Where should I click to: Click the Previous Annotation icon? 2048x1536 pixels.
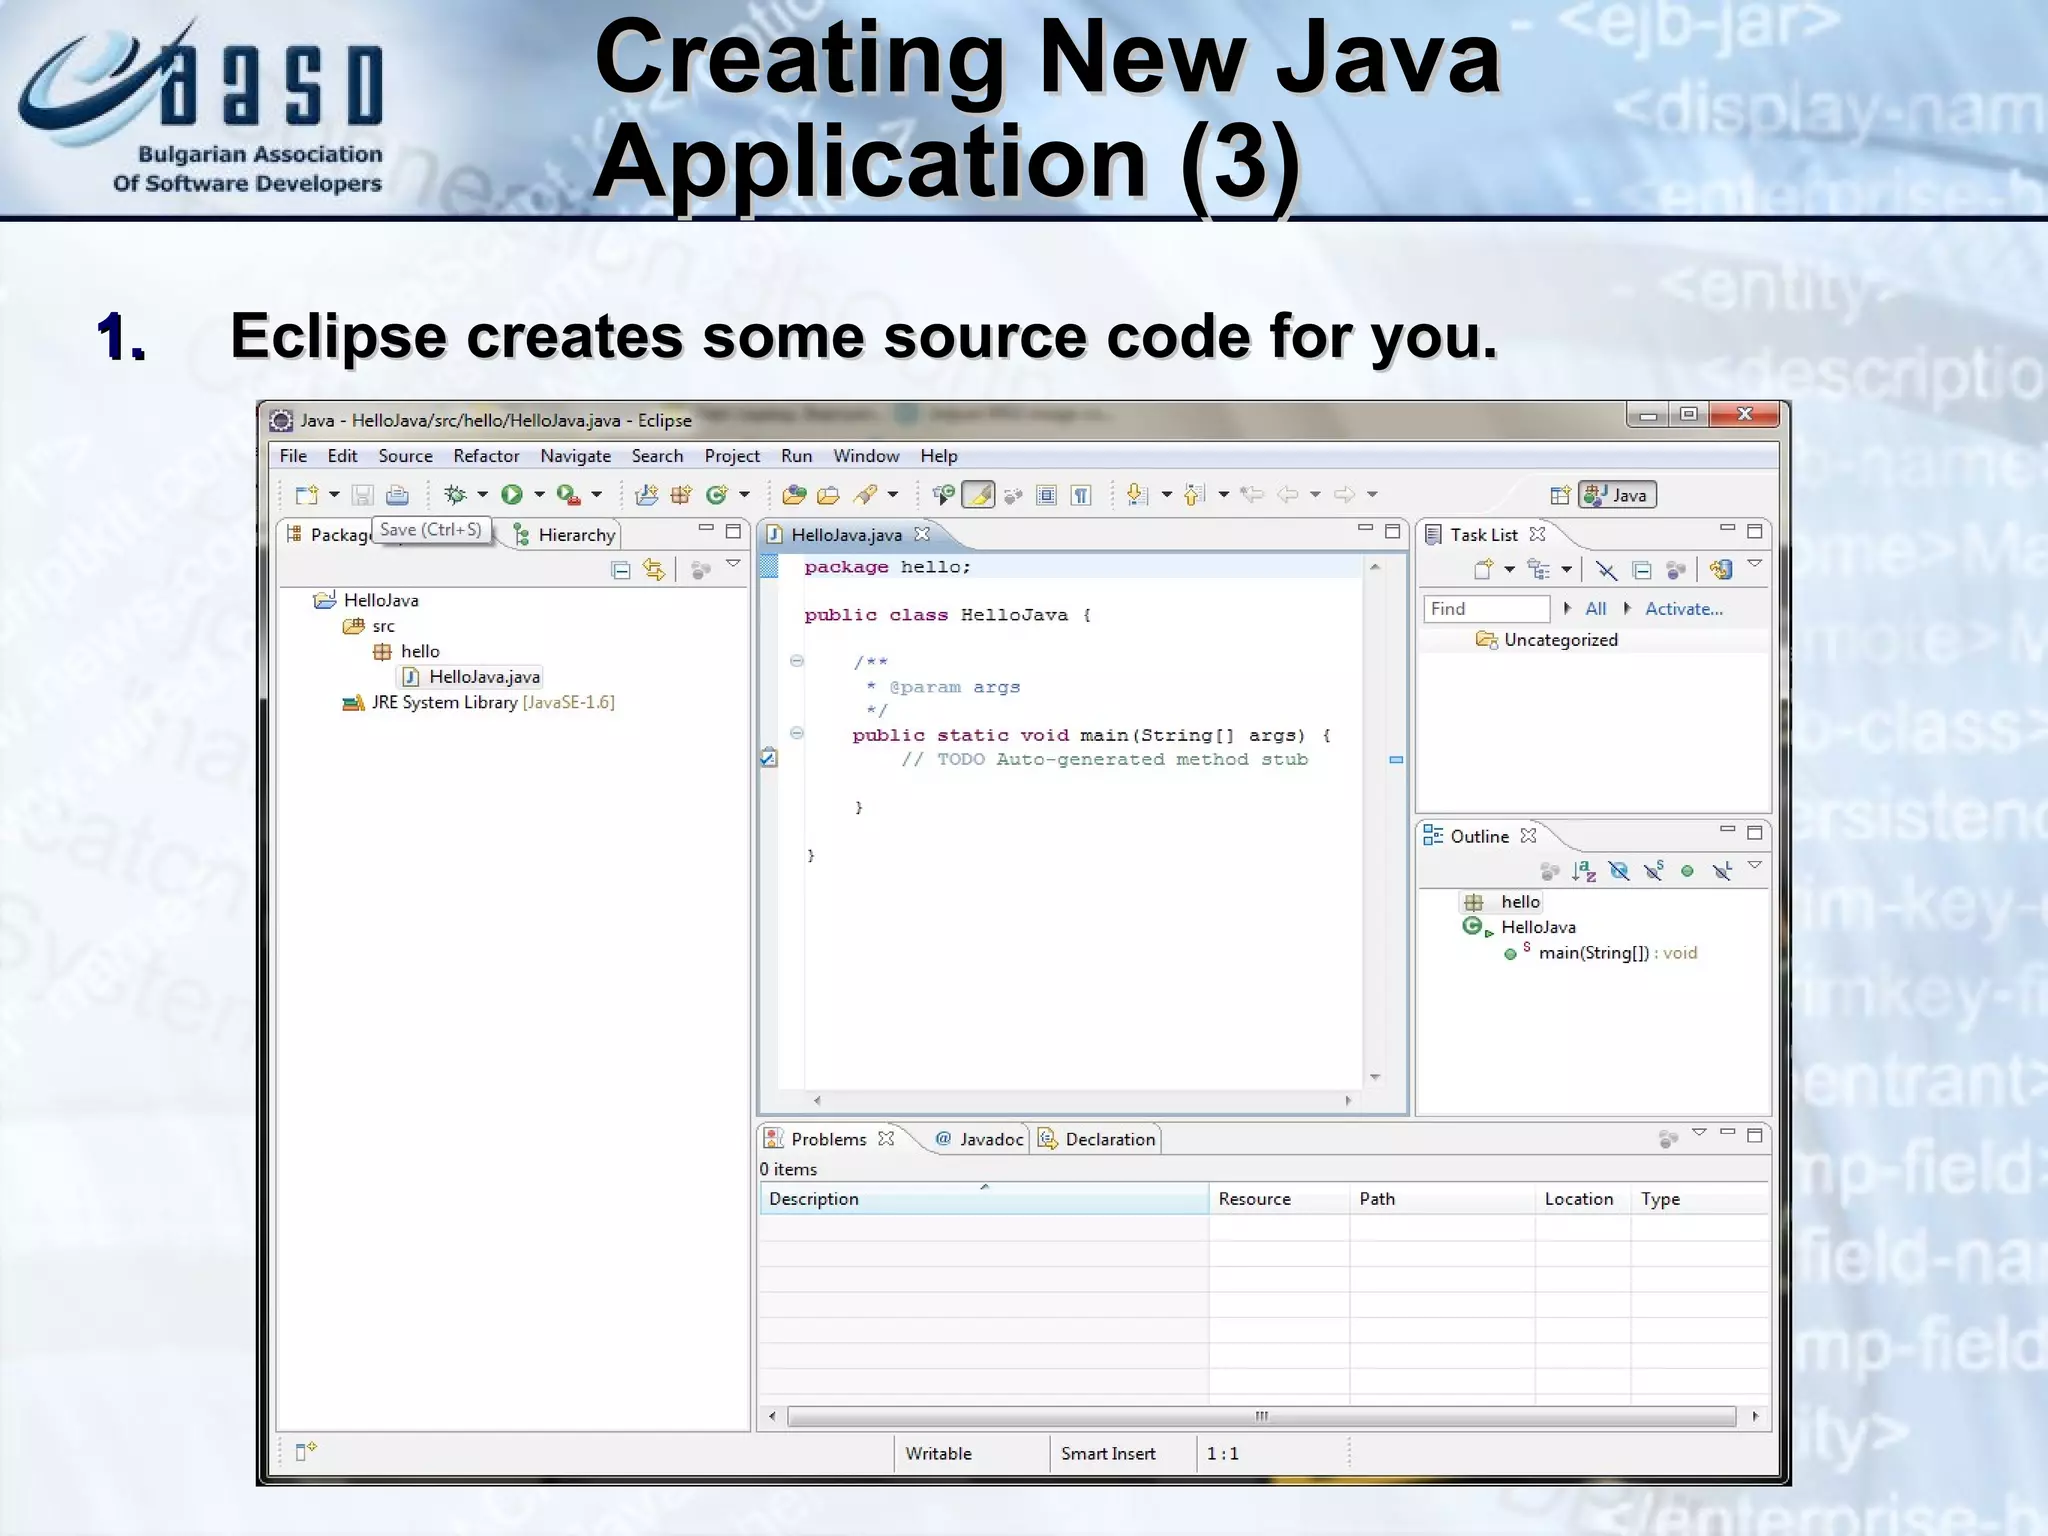point(1194,494)
